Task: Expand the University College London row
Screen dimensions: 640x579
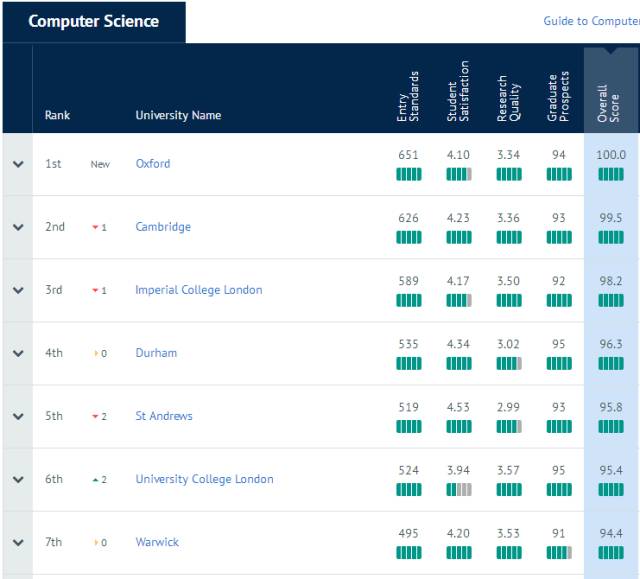Action: (x=18, y=479)
